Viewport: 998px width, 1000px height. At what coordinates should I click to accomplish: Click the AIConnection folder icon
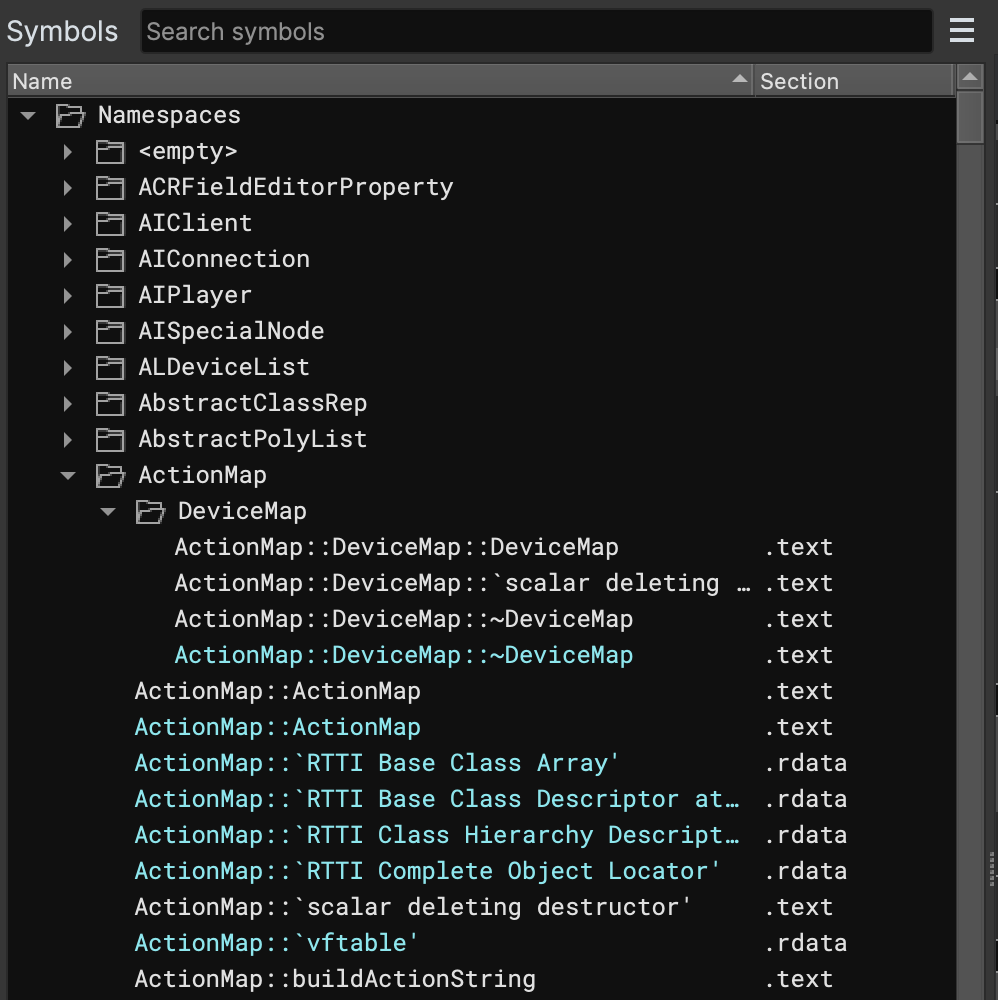tap(110, 260)
